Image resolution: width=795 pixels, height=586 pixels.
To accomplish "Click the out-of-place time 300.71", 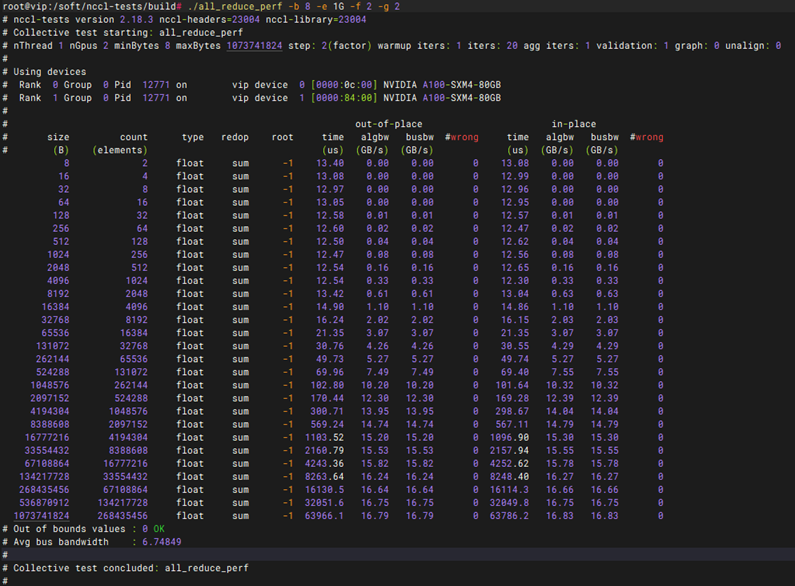I will [327, 412].
